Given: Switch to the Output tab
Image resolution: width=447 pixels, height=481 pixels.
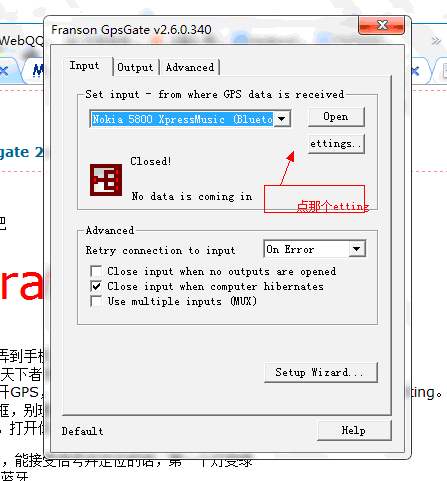Looking at the screenshot, I should (135, 67).
